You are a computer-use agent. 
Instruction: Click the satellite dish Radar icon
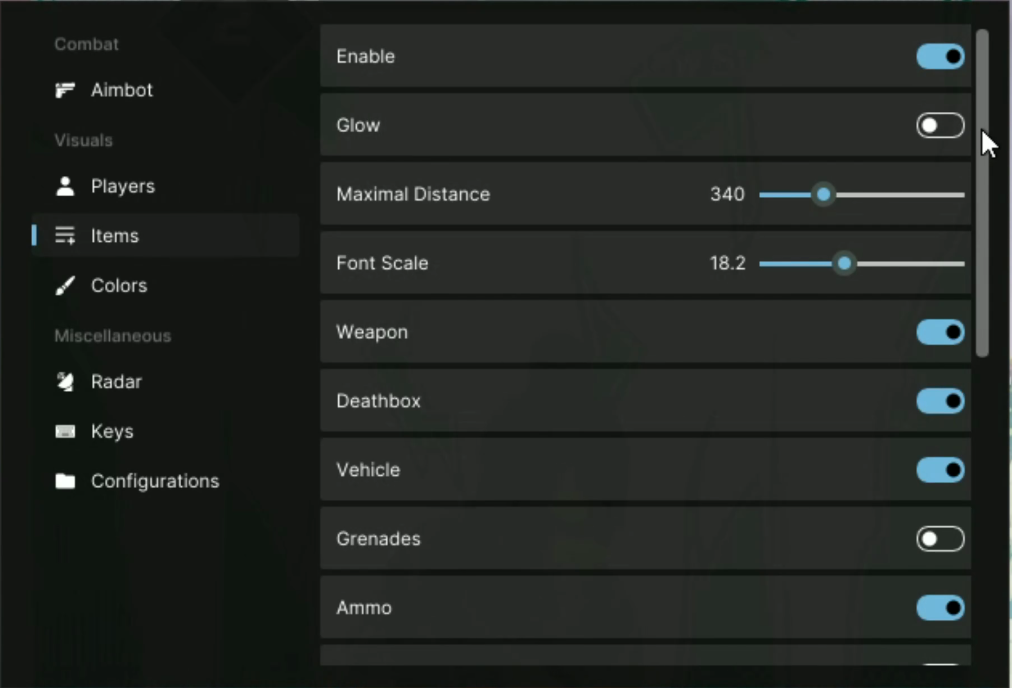[65, 381]
